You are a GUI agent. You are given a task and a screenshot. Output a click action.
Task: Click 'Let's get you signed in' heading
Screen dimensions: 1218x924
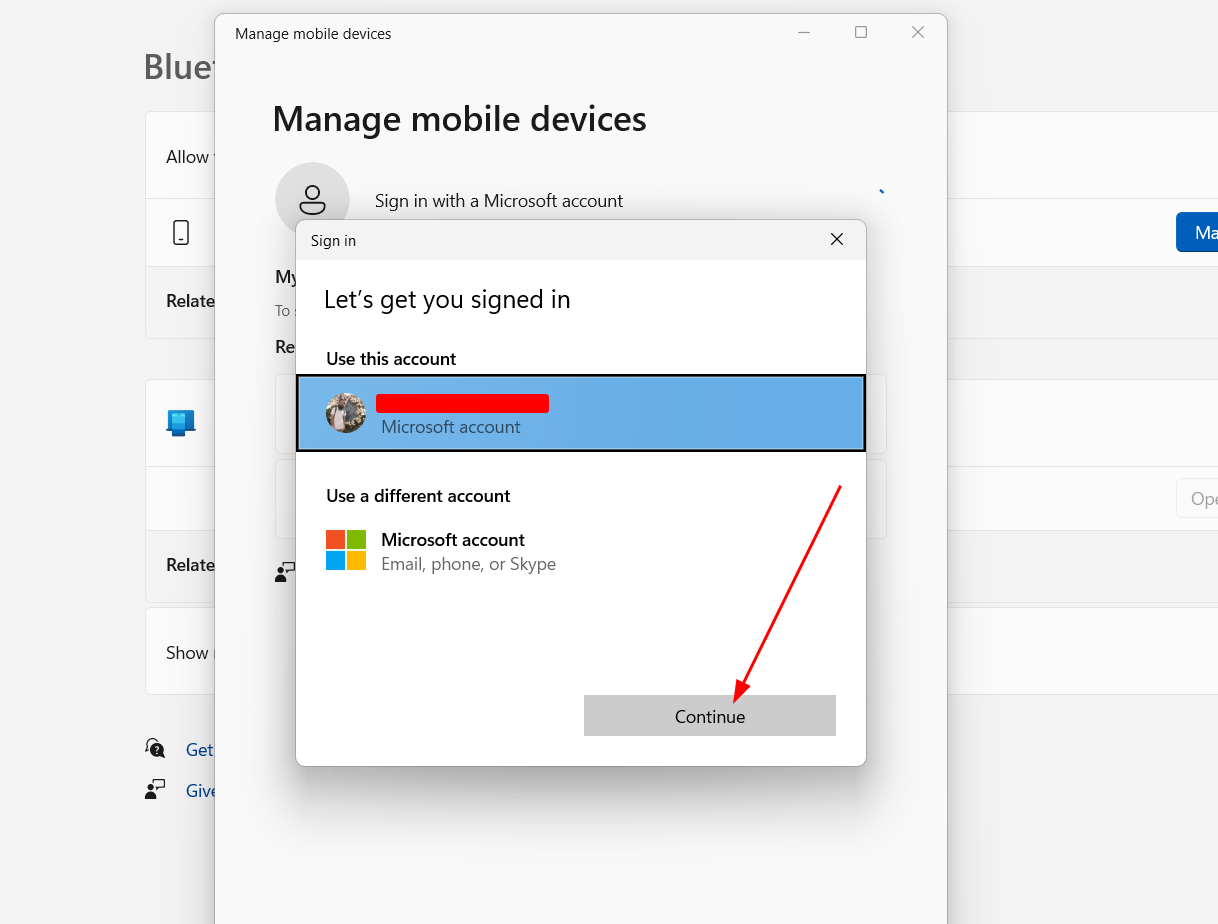click(447, 299)
